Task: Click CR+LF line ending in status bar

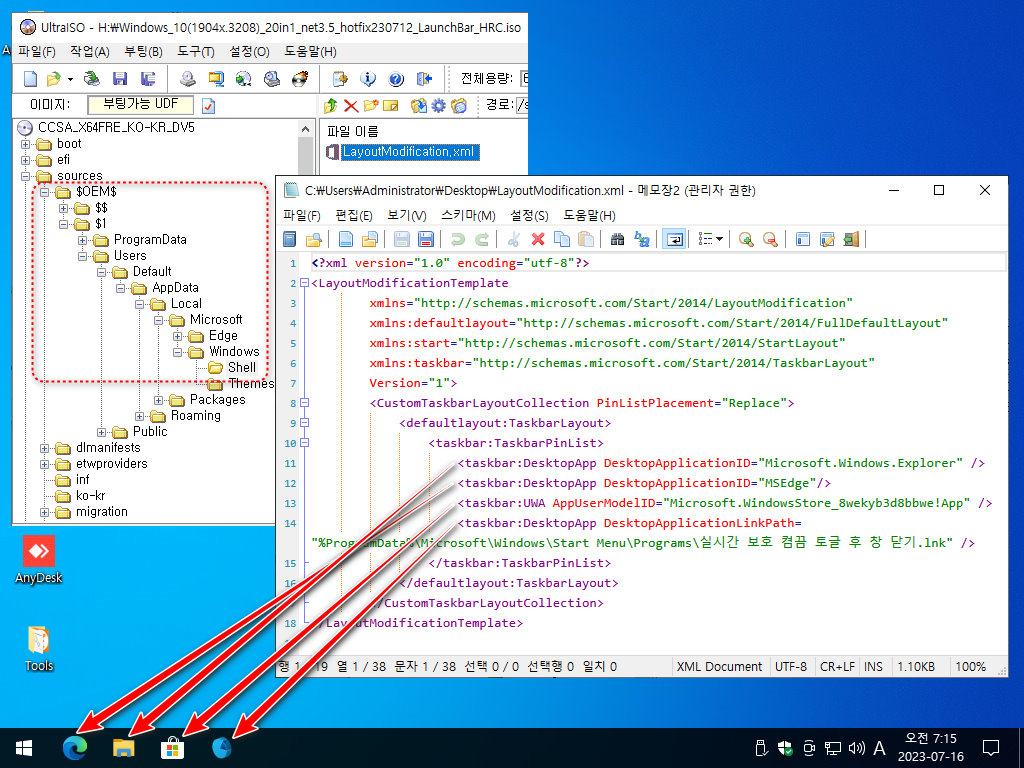Action: tap(837, 667)
